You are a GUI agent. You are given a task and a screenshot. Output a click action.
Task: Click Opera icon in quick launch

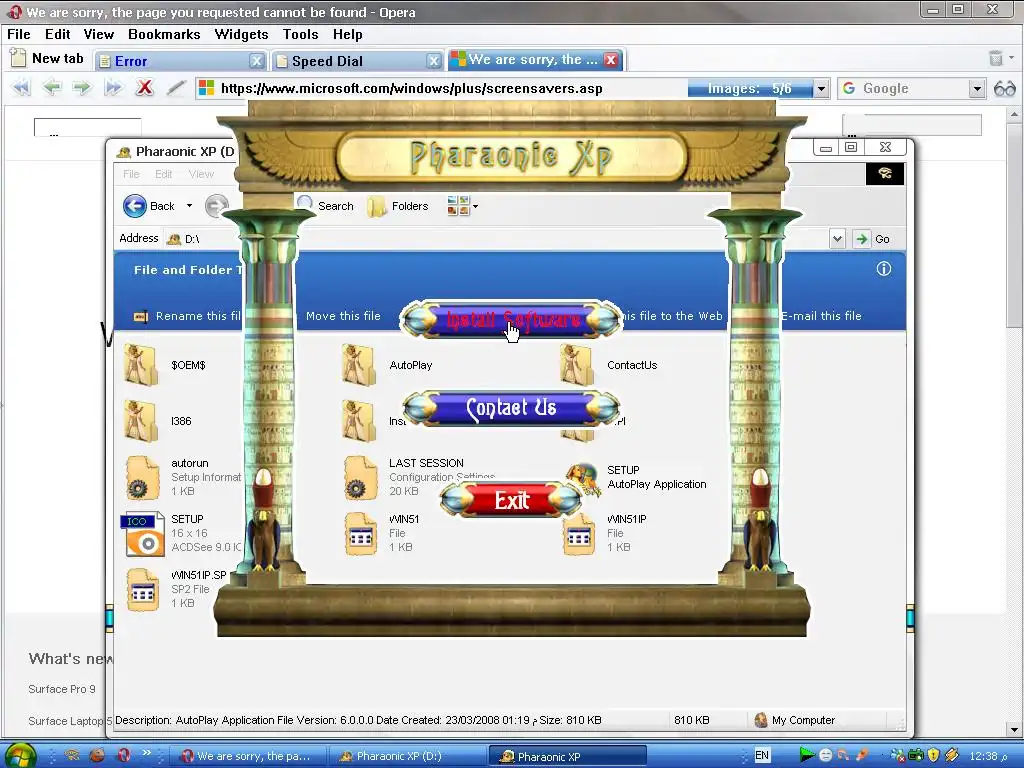[124, 755]
